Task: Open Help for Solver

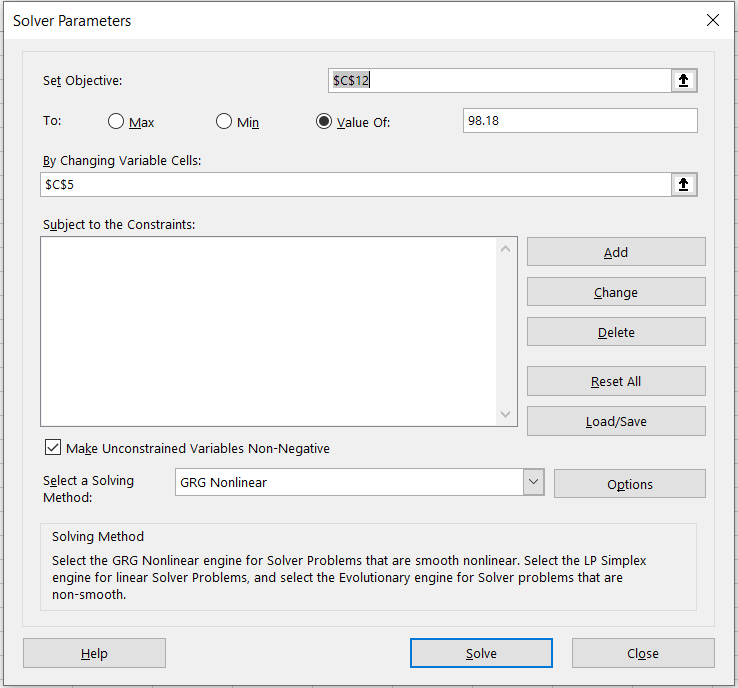Action: (94, 653)
